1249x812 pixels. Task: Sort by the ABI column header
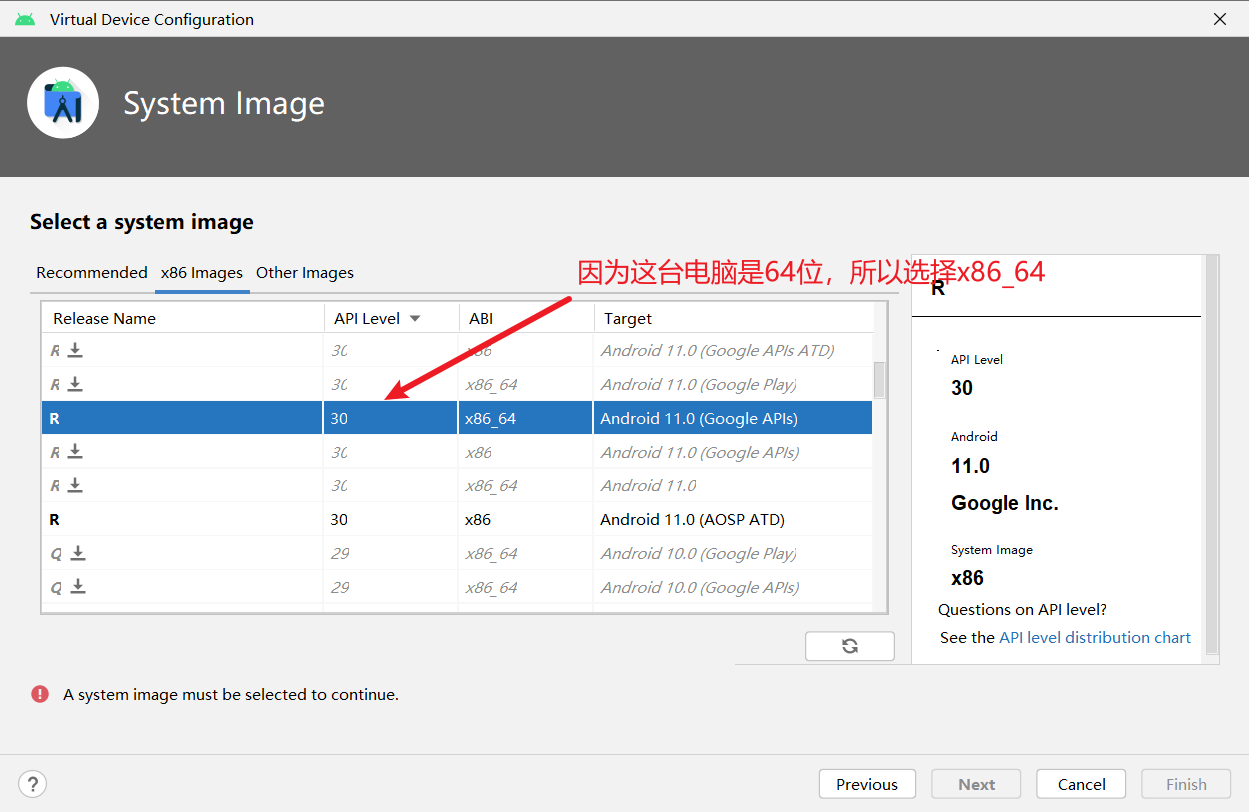pyautogui.click(x=526, y=318)
